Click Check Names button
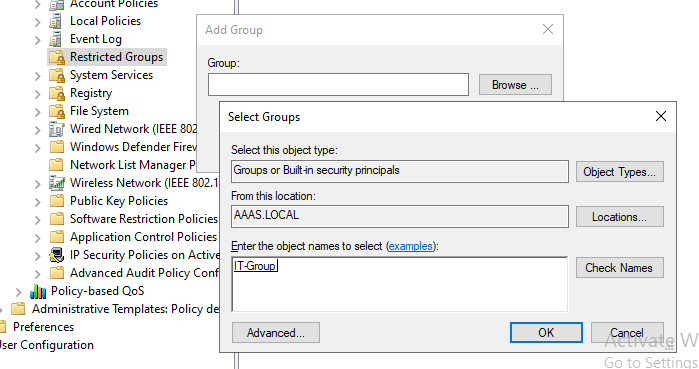Viewport: 699px width, 369px height. point(620,267)
